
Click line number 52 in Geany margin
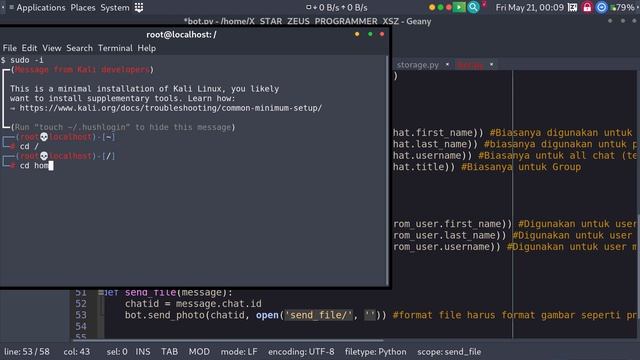click(x=81, y=304)
